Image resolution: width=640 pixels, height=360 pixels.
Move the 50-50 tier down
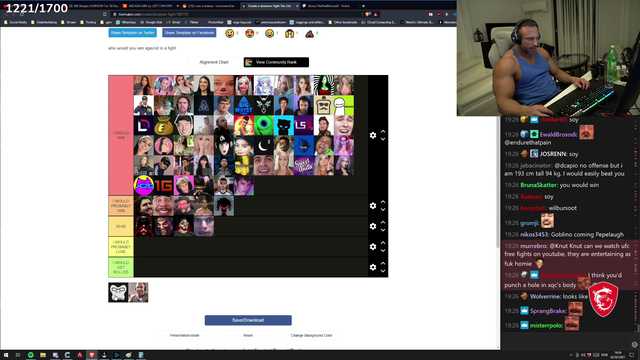point(383,230)
